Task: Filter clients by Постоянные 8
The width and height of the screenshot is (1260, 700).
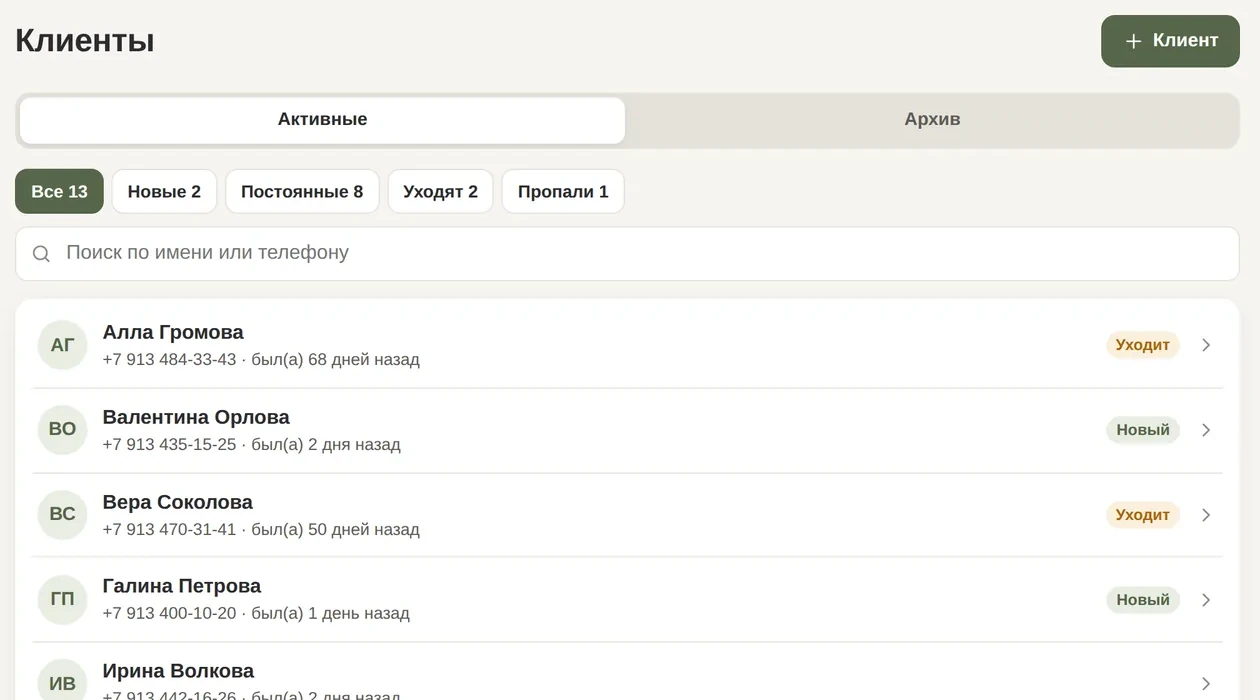Action: 302,191
